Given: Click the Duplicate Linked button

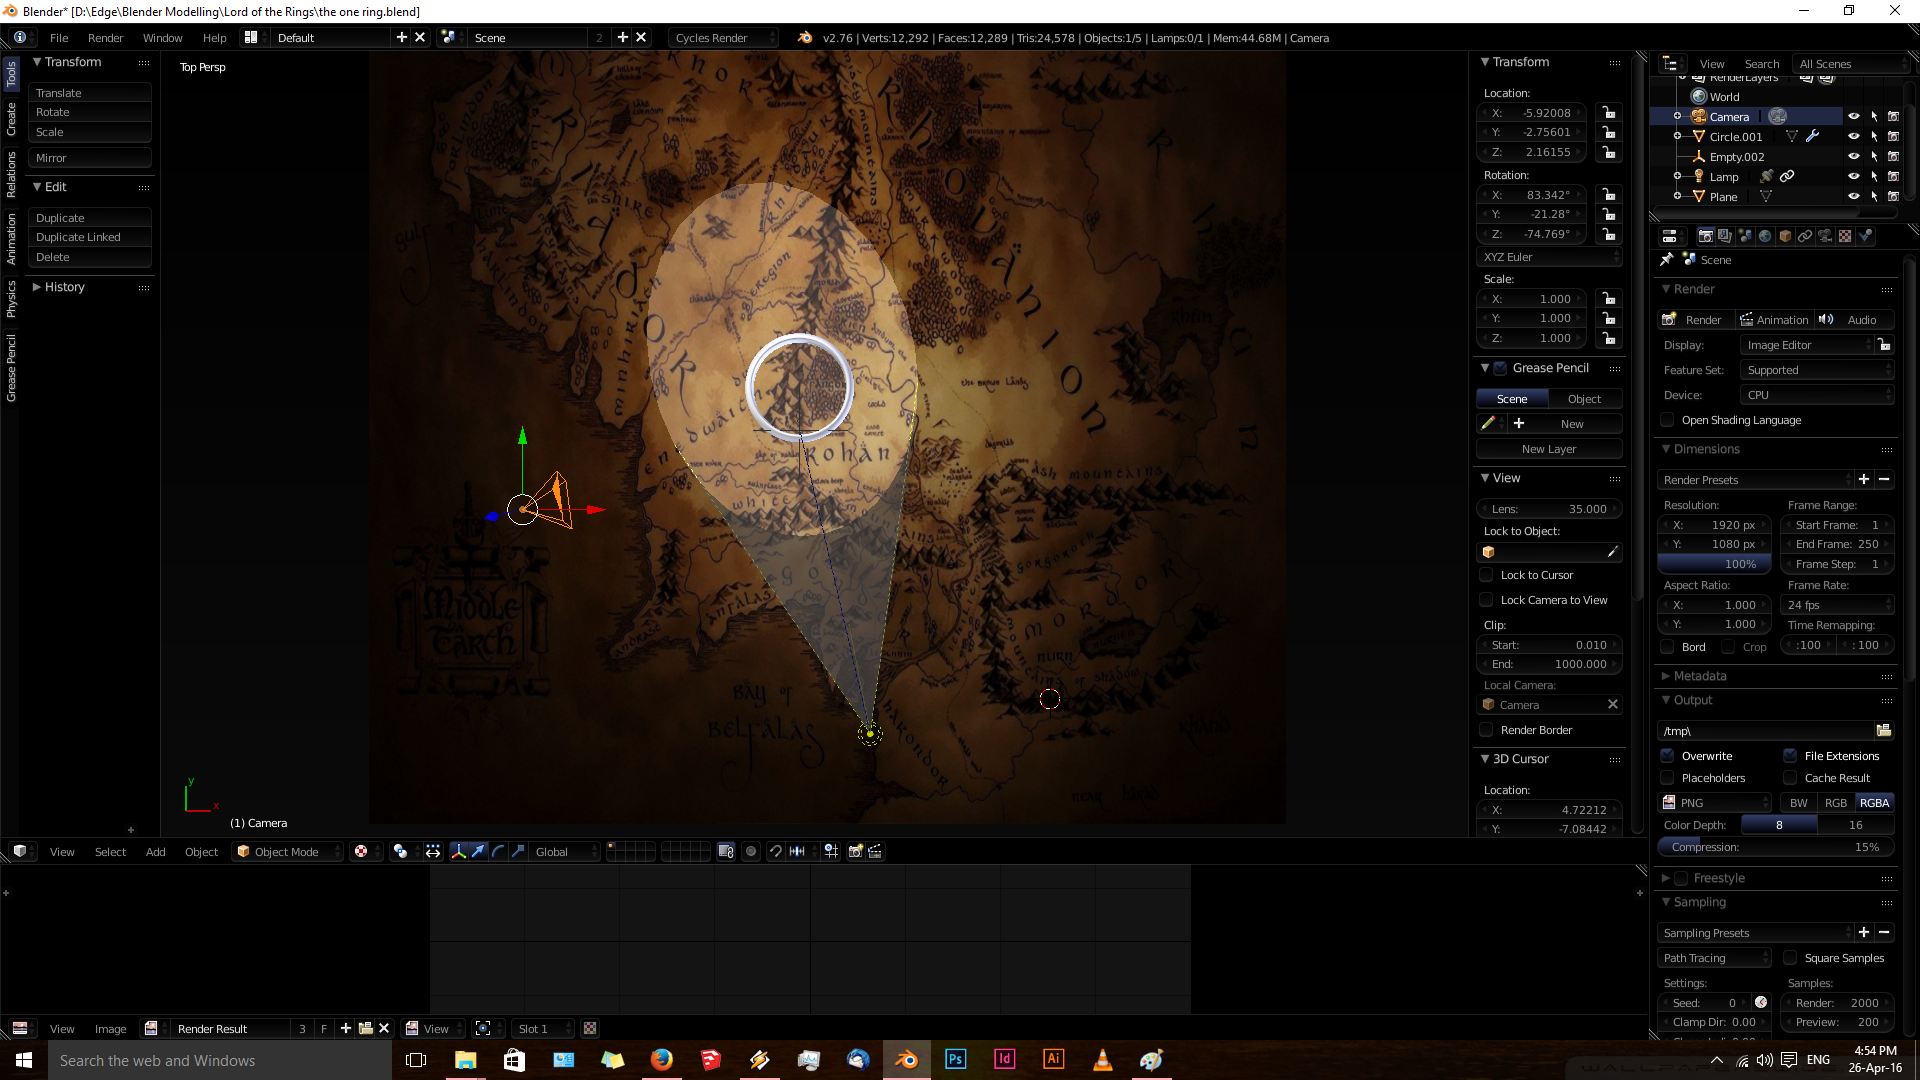Looking at the screenshot, I should [x=78, y=237].
